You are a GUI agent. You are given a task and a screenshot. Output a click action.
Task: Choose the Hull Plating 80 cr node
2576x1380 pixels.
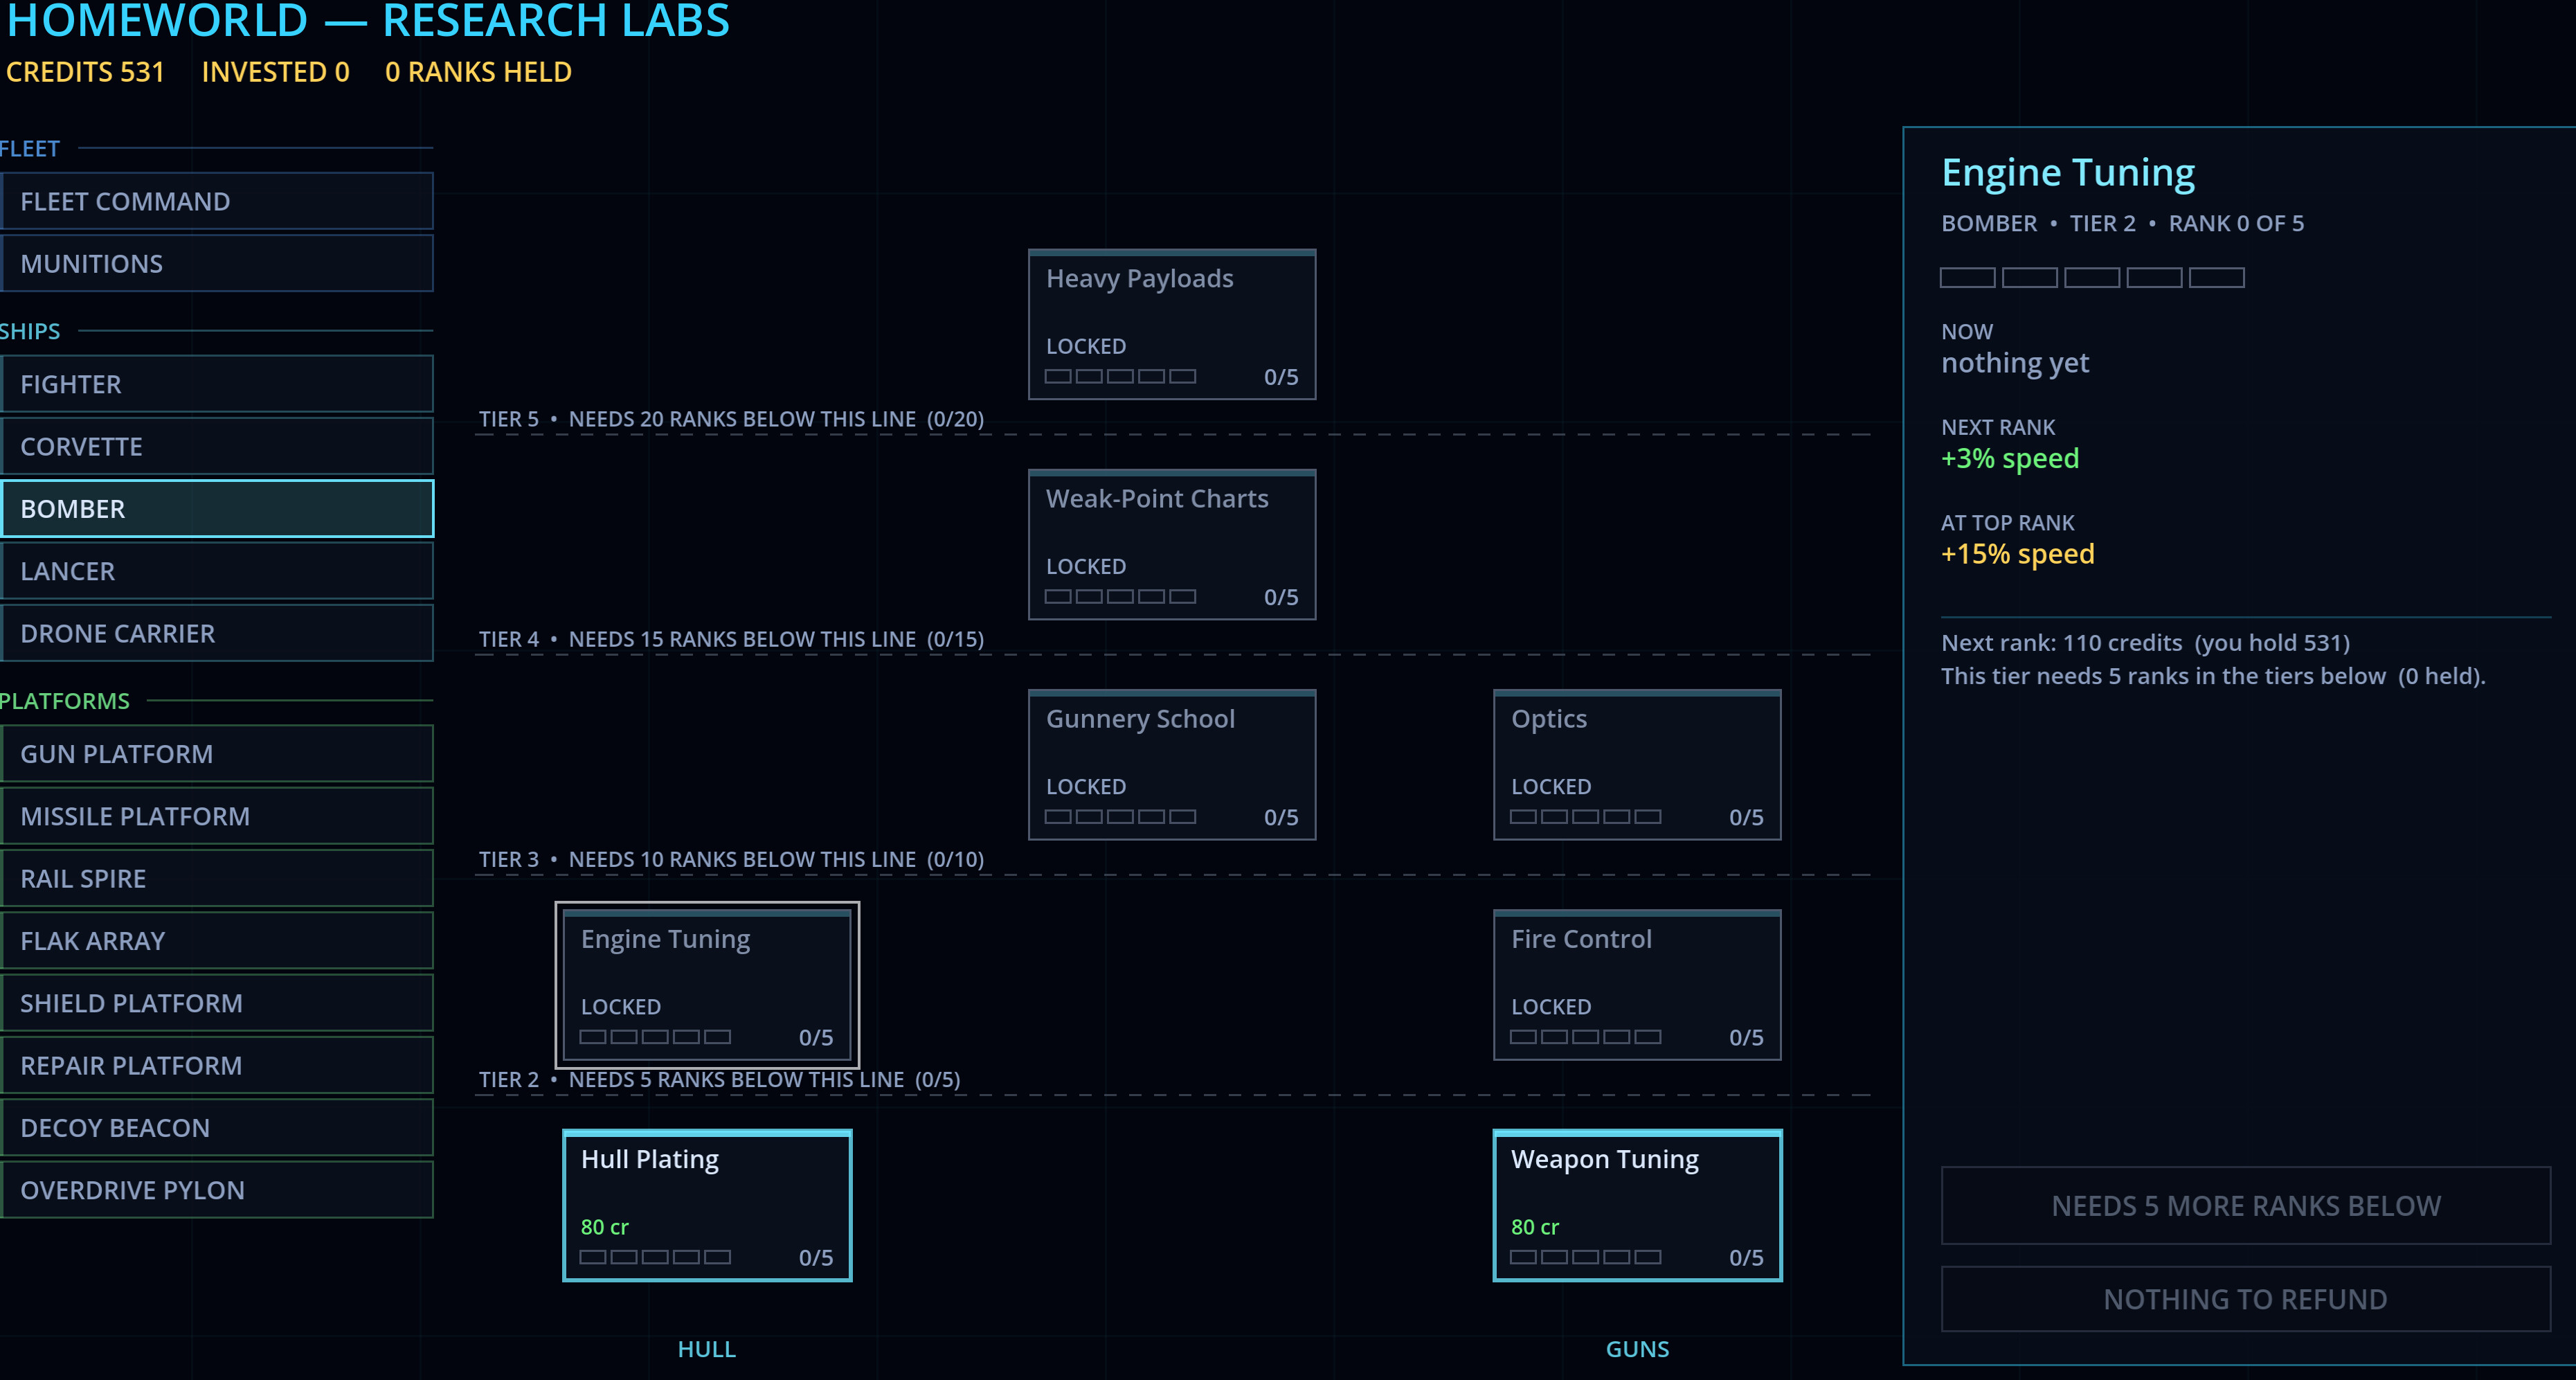click(707, 1205)
